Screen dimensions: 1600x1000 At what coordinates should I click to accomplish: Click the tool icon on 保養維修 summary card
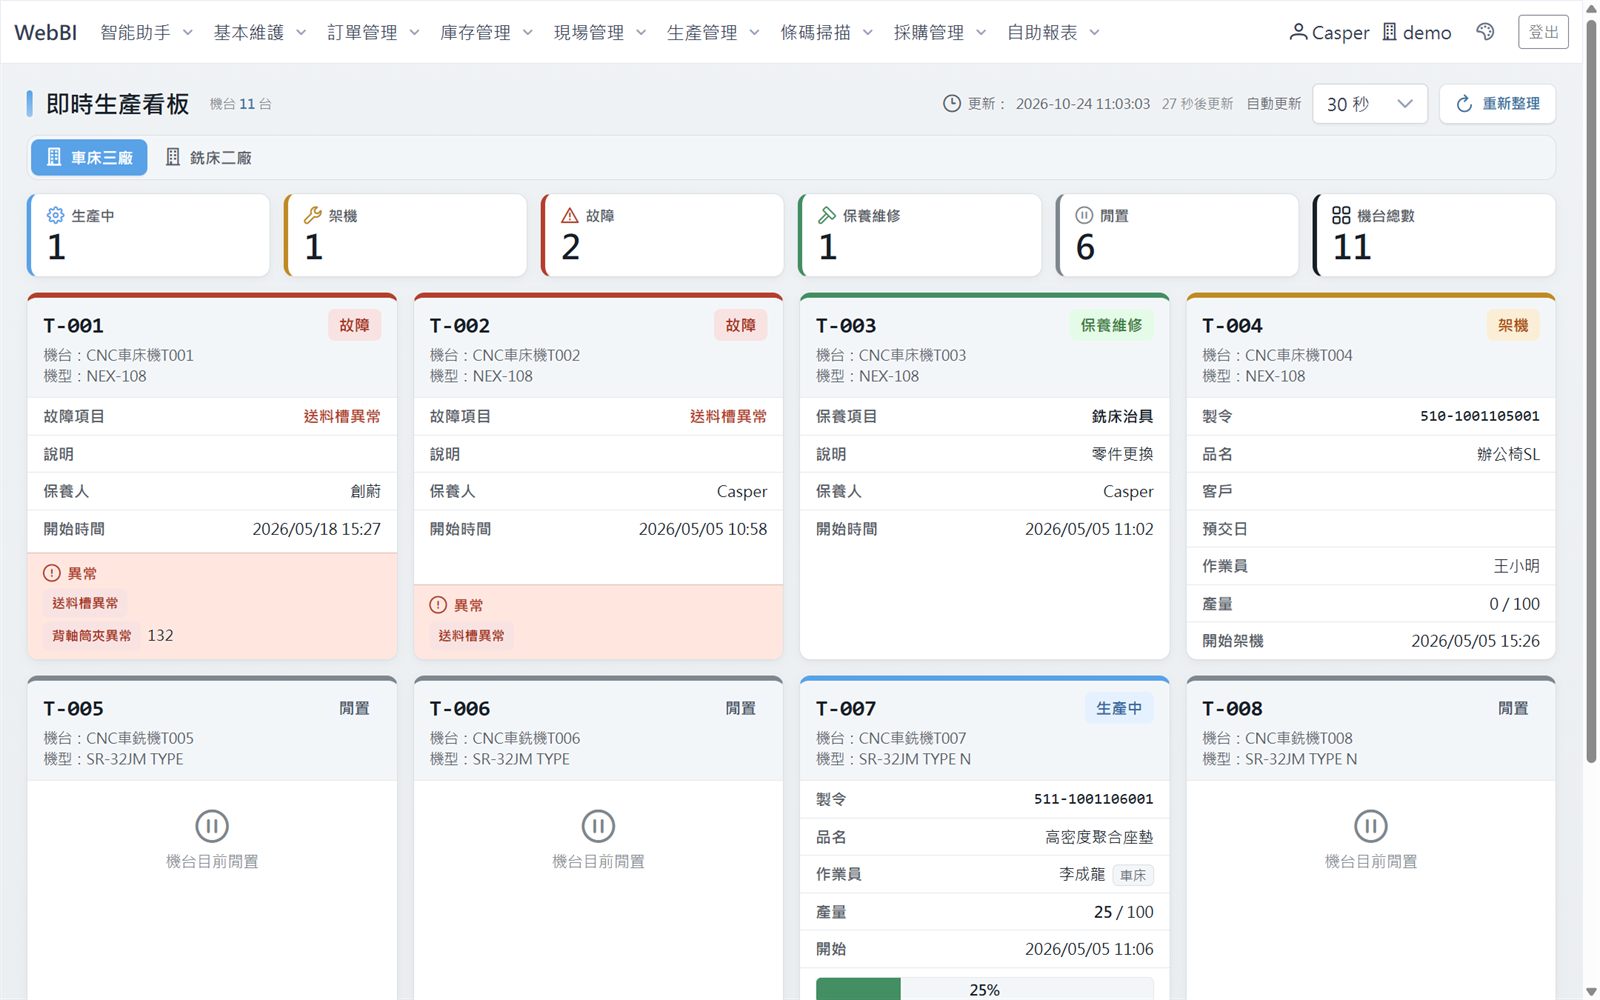click(827, 215)
